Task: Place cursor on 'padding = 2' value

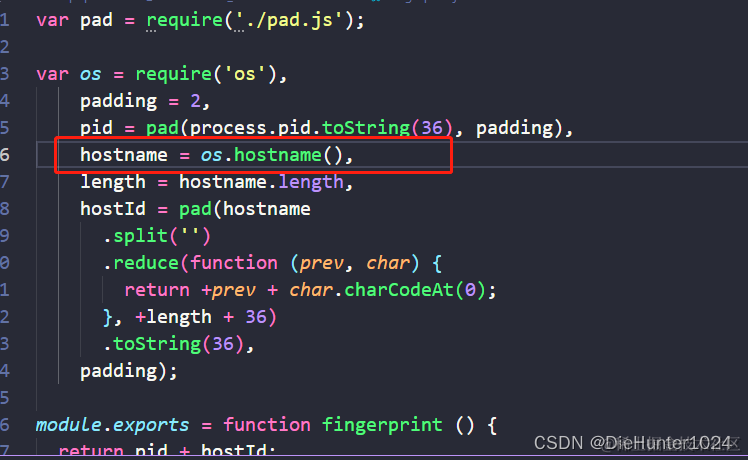Action: 195,101
